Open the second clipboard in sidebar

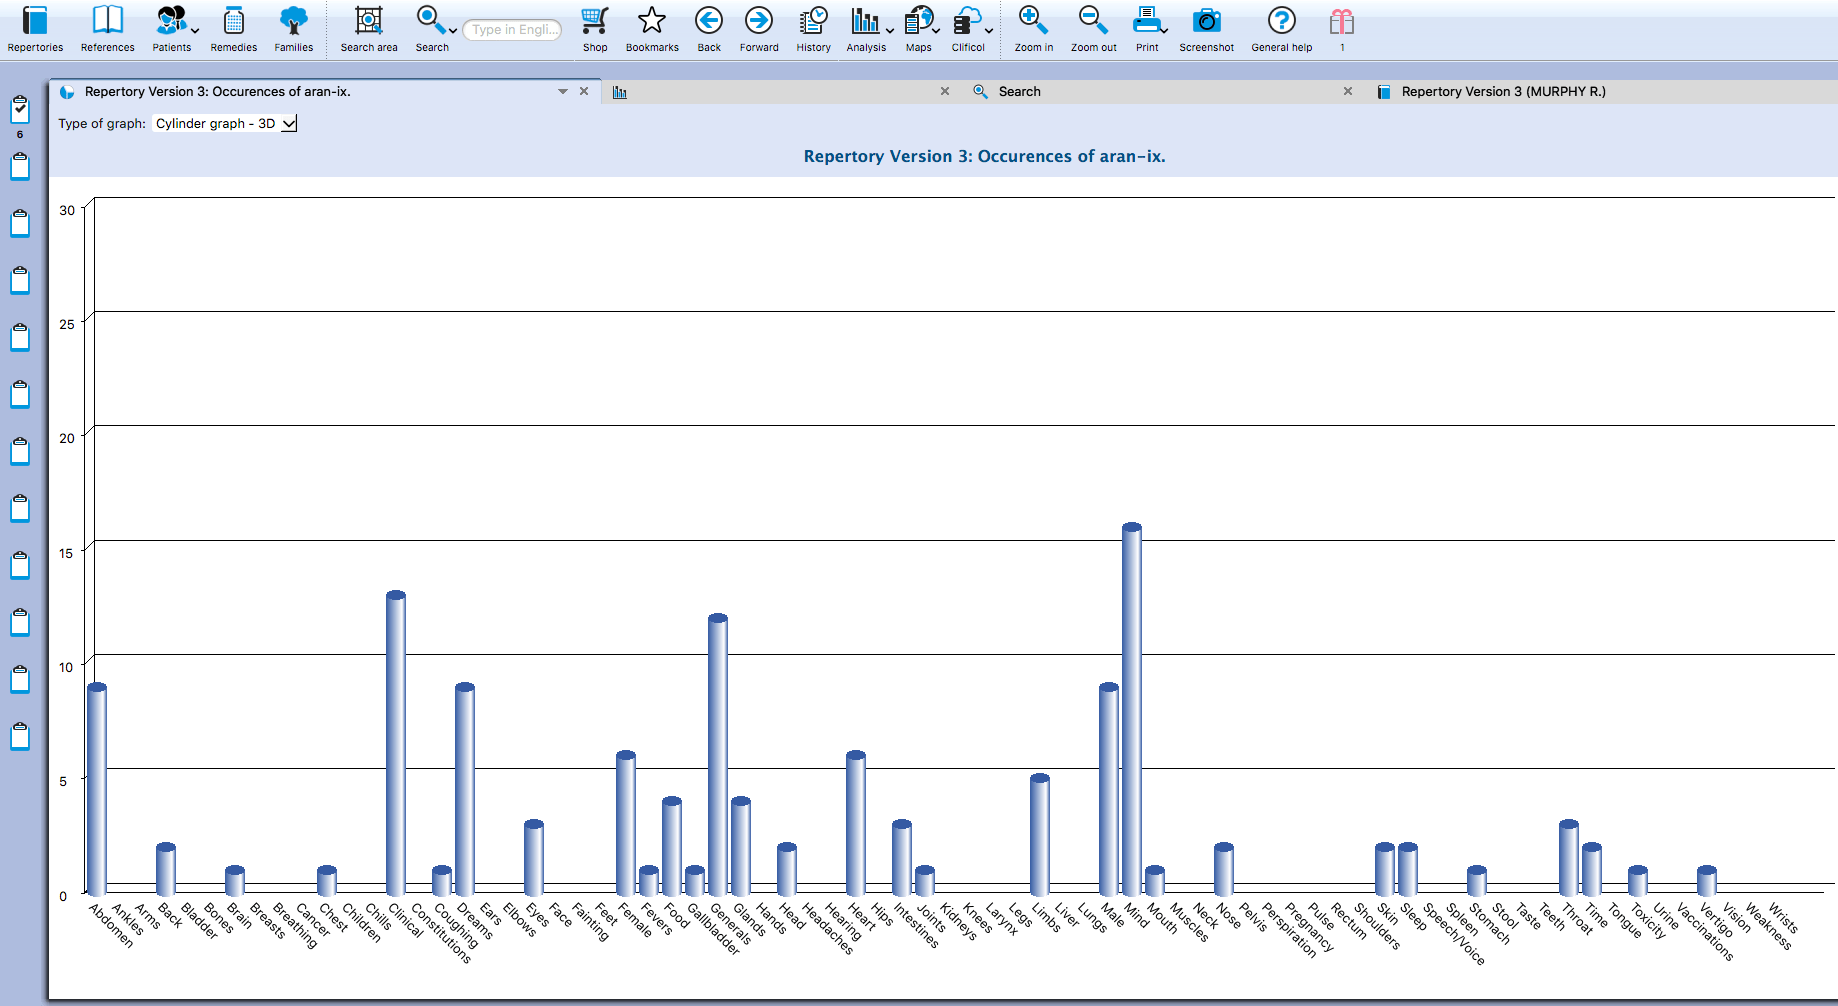[20, 166]
